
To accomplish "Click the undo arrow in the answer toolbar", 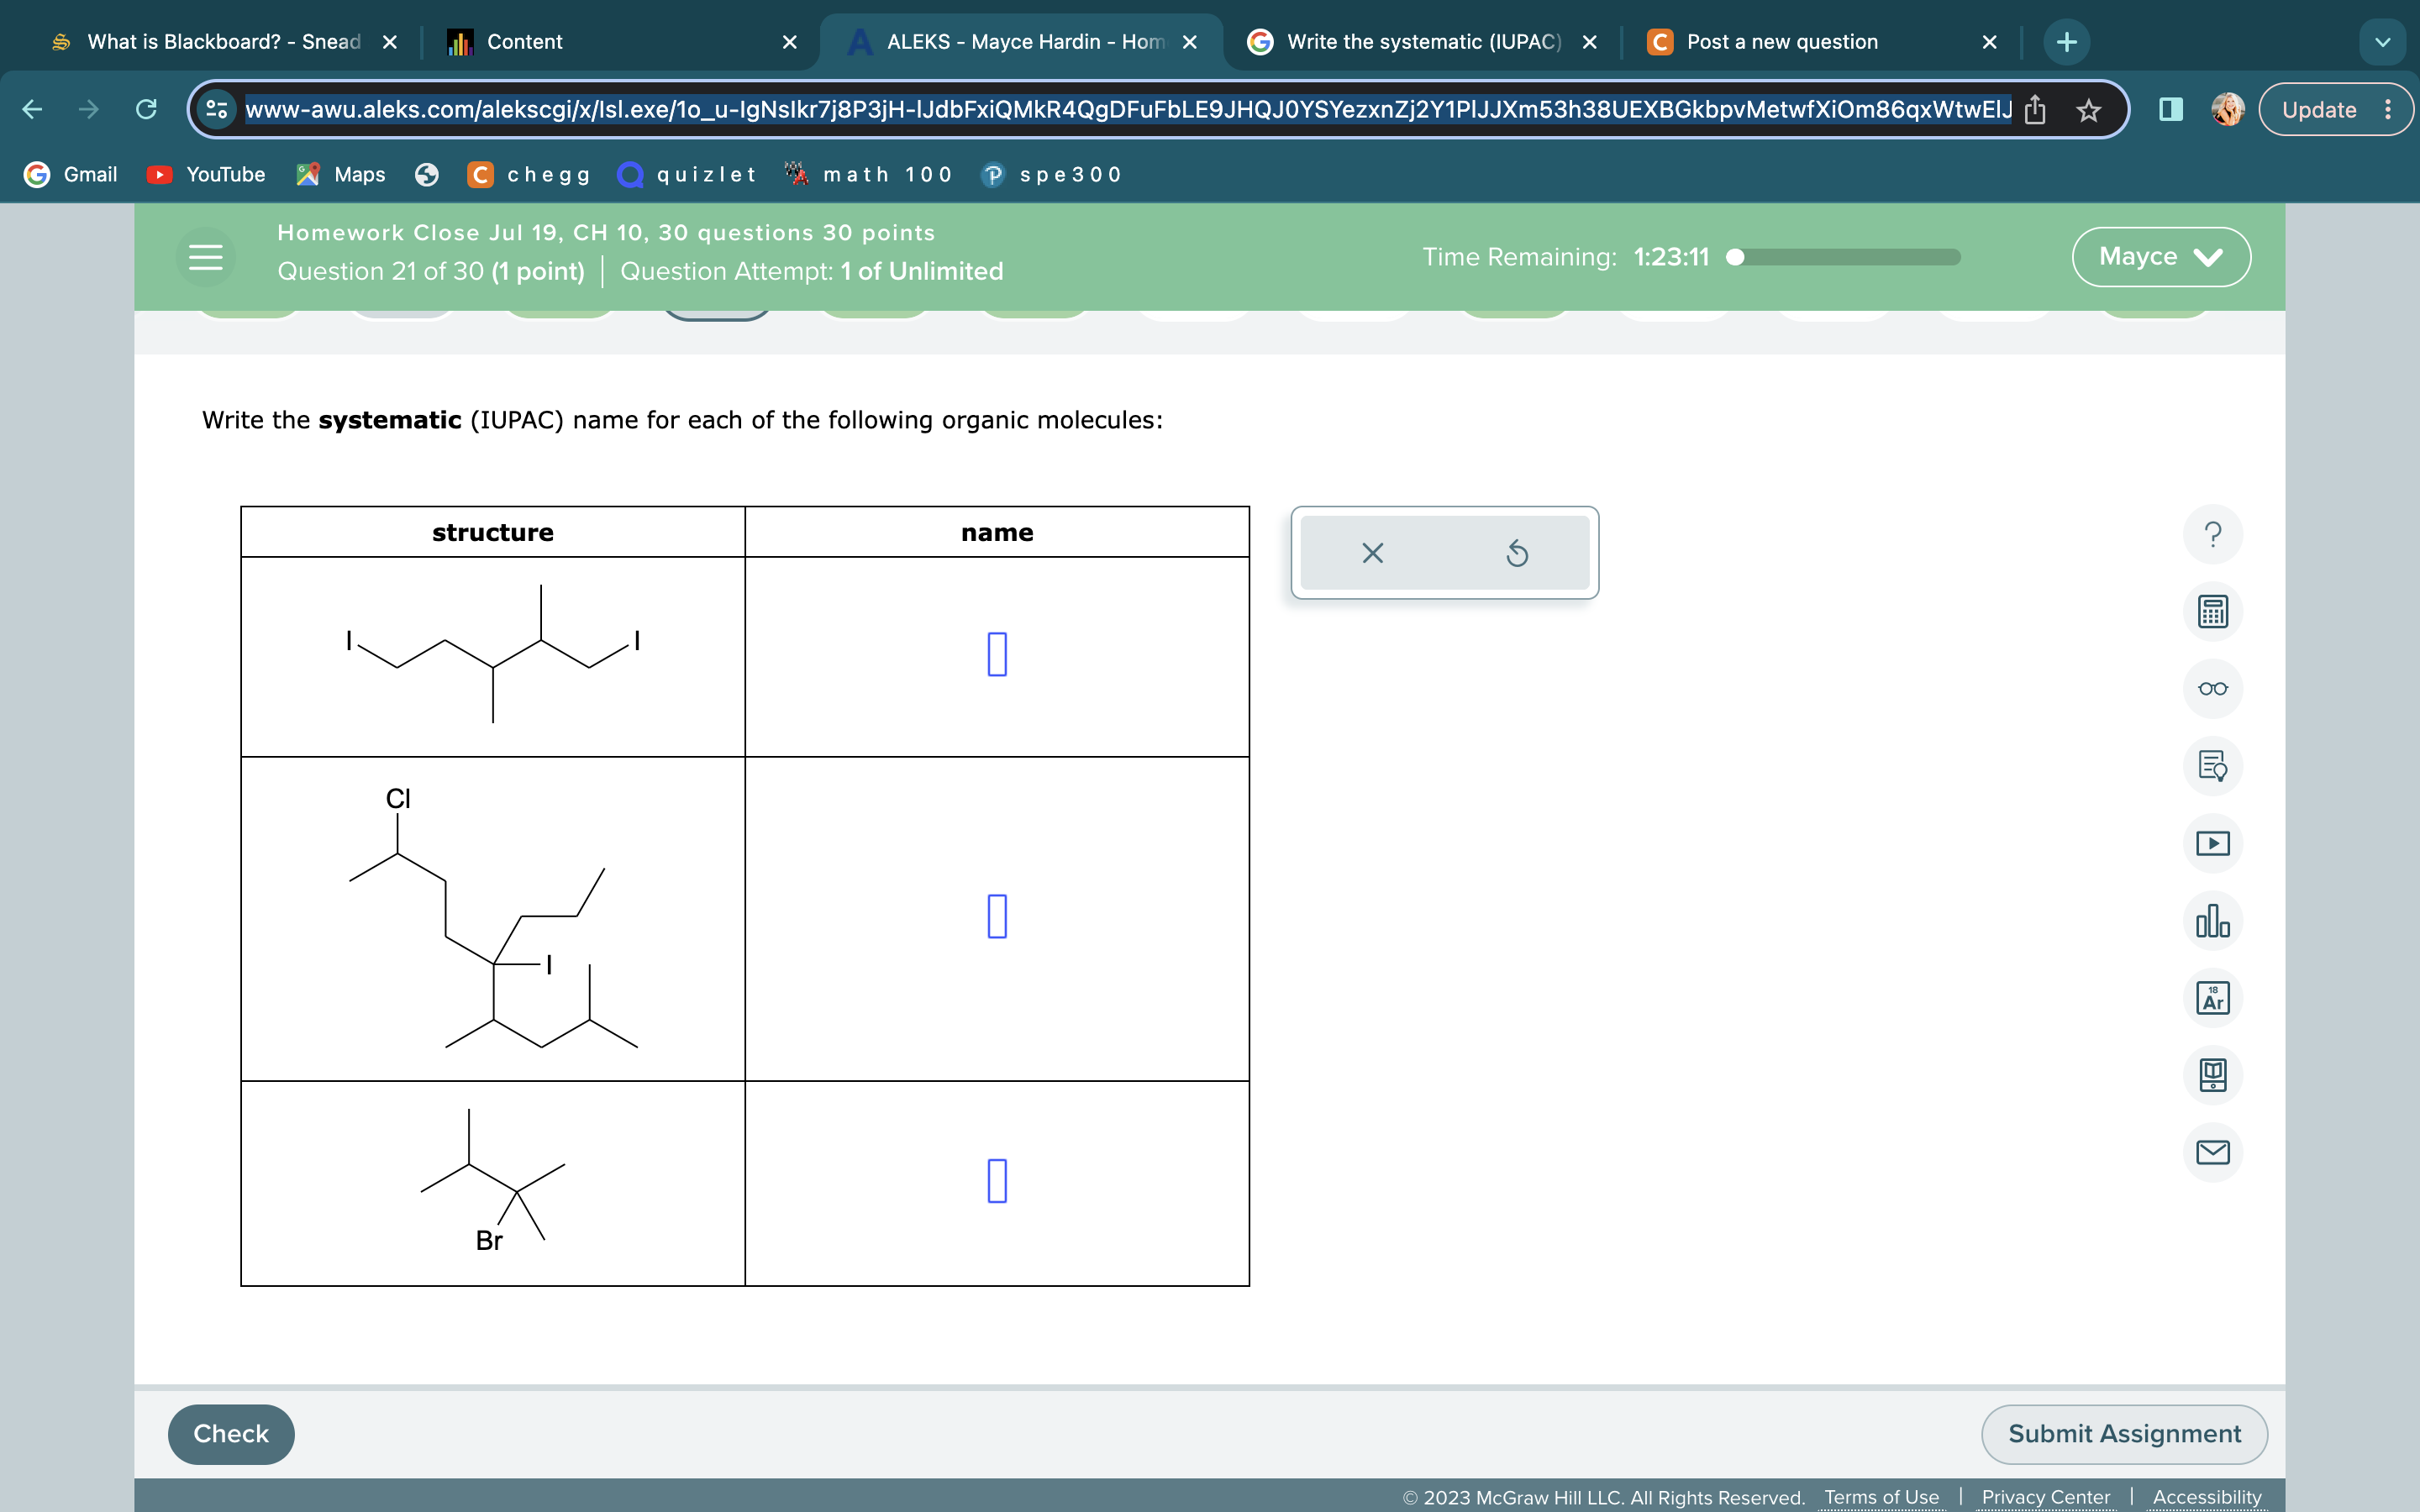I will pos(1516,553).
